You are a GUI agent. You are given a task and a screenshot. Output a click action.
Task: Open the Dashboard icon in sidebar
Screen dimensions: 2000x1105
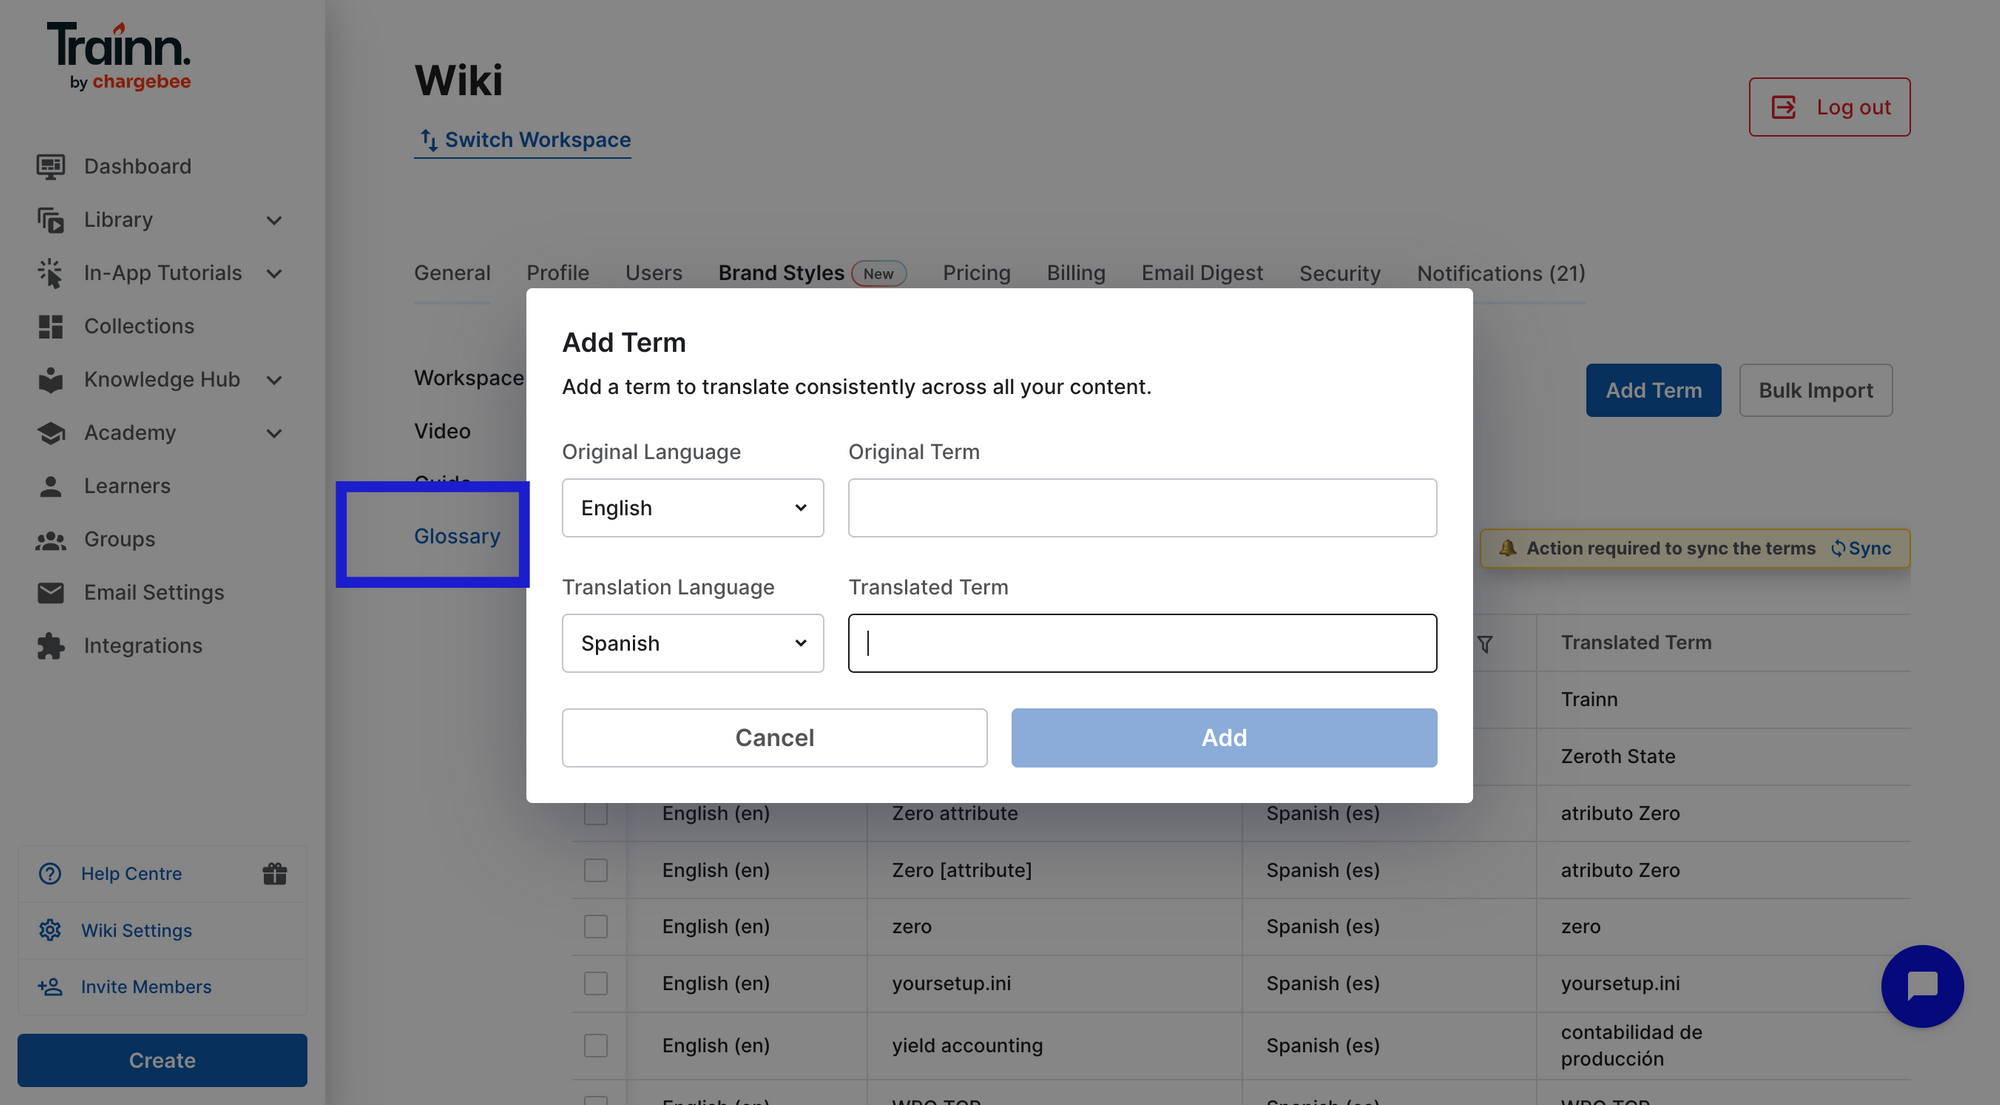(51, 166)
